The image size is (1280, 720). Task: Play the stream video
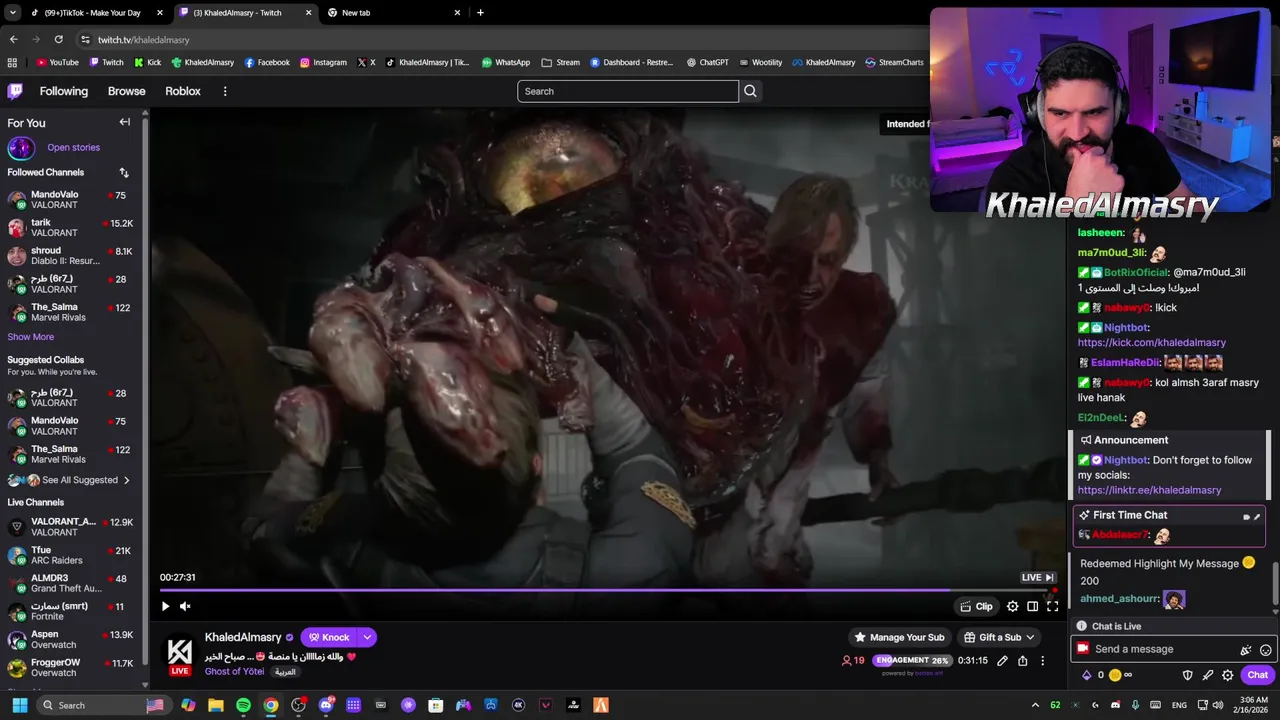point(165,606)
